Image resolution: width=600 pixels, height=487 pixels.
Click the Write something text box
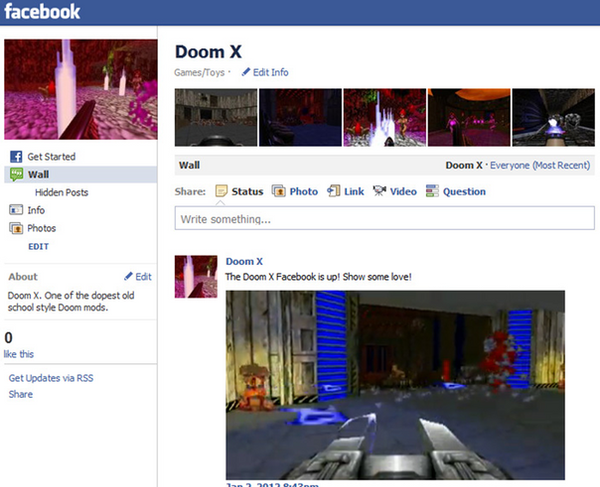(385, 218)
